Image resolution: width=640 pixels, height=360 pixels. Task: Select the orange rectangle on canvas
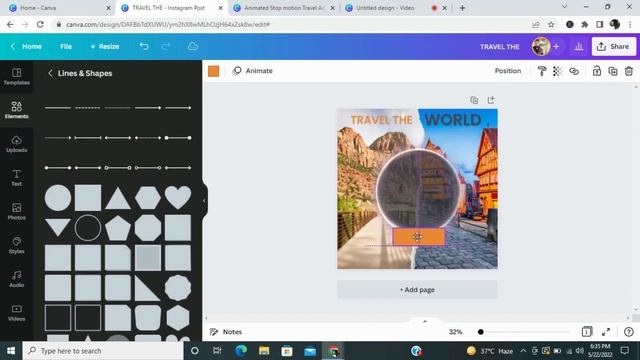419,237
